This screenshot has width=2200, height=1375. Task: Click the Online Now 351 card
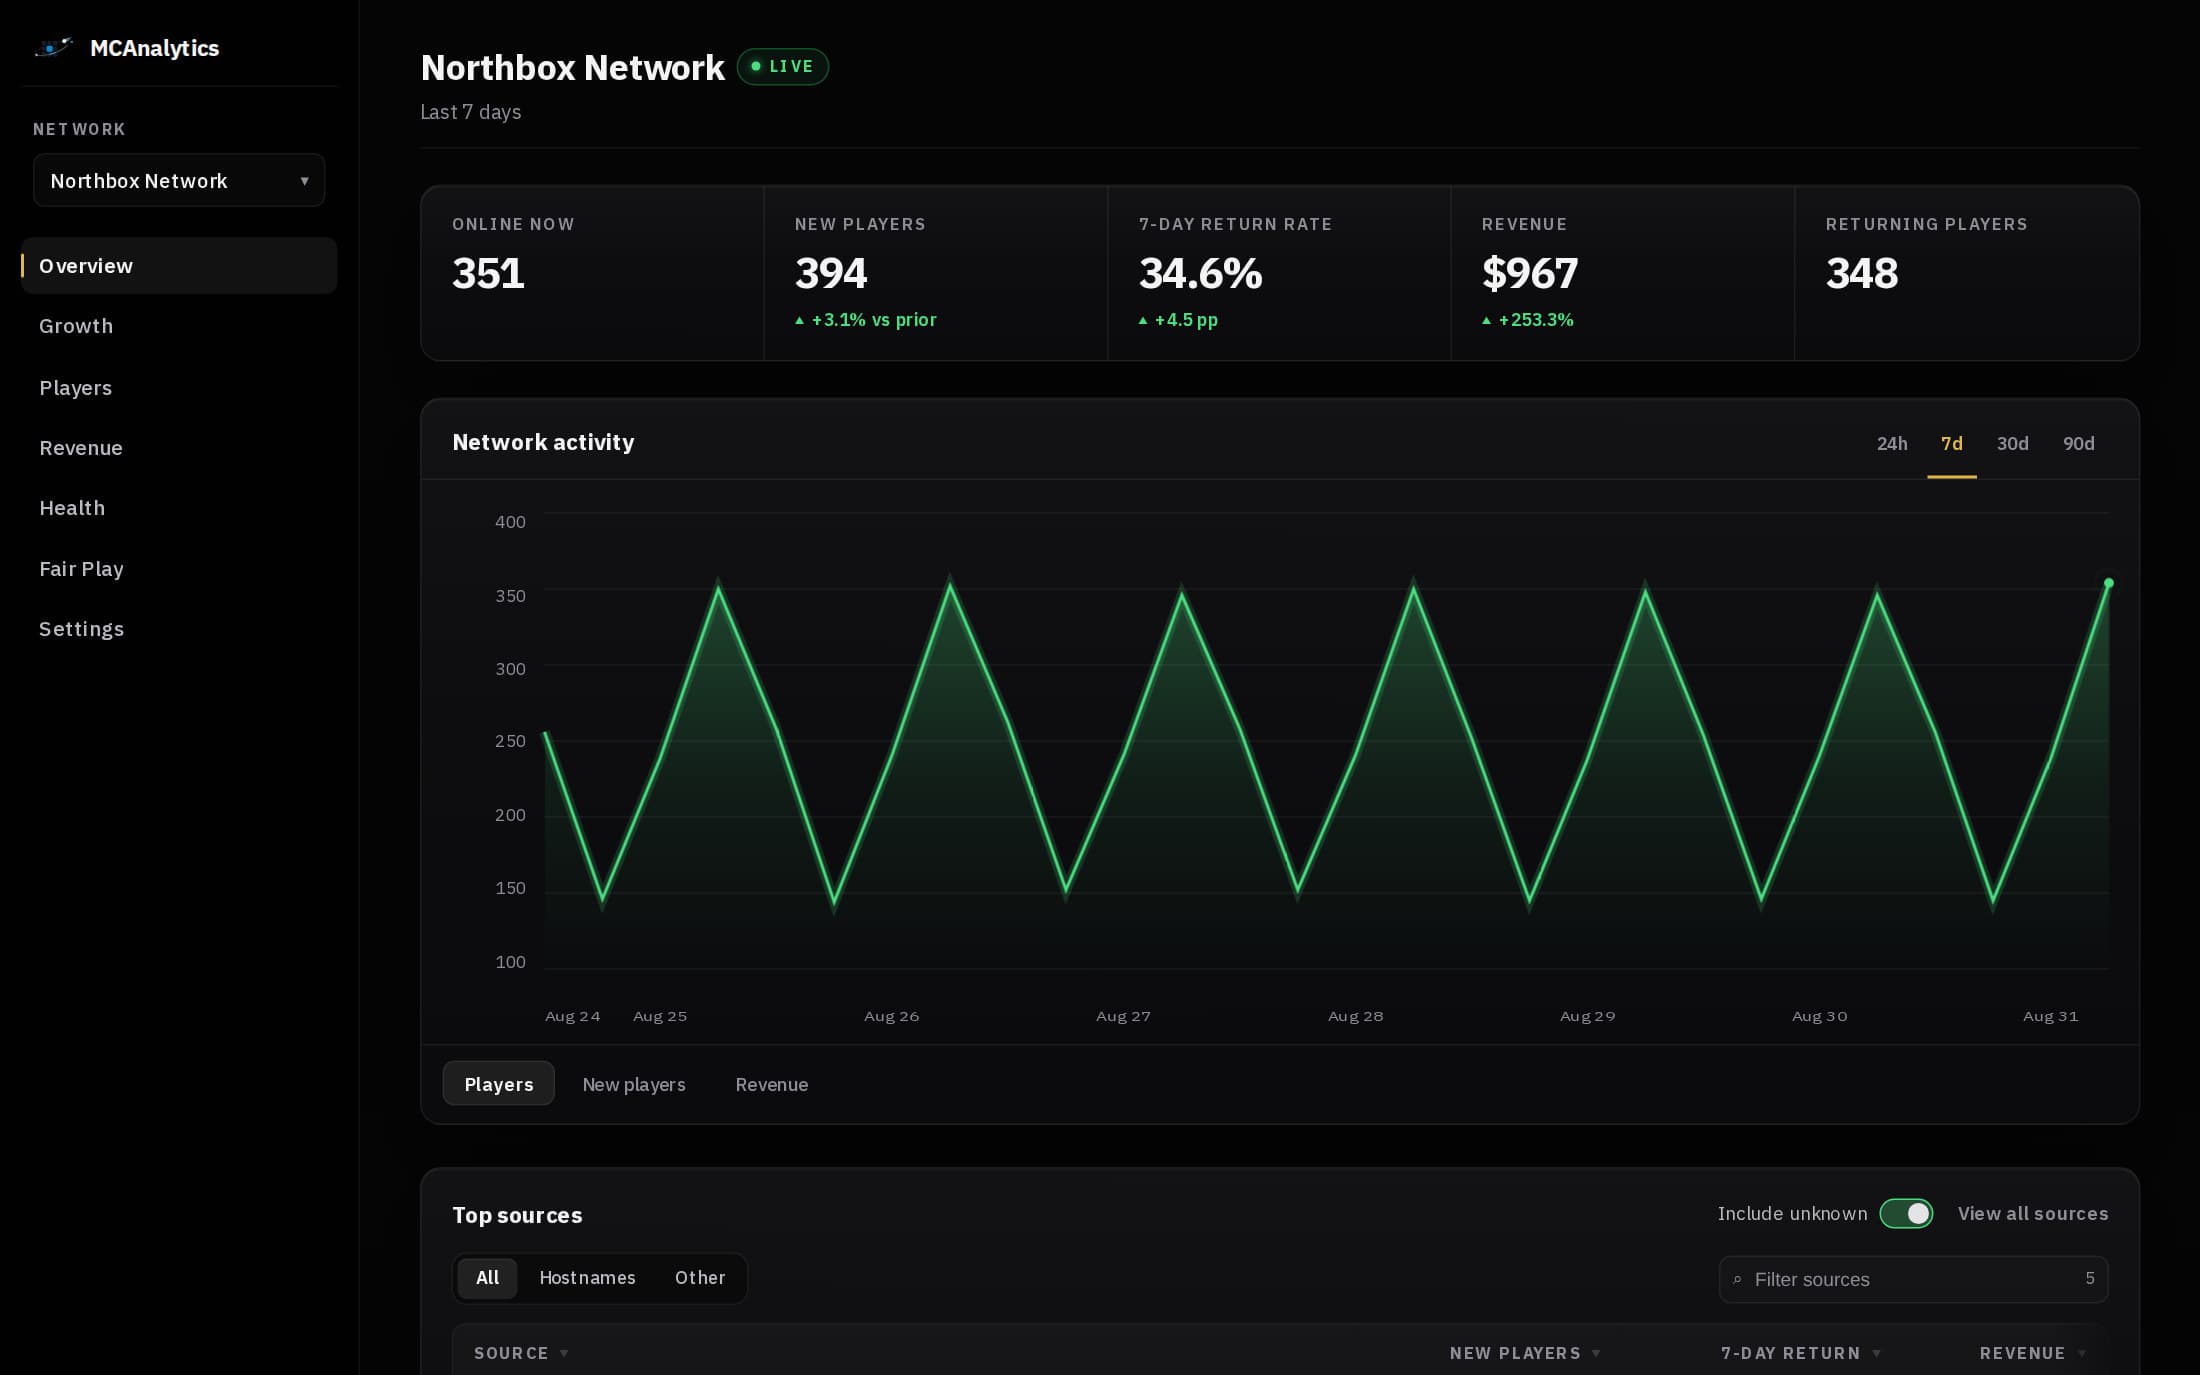click(593, 273)
